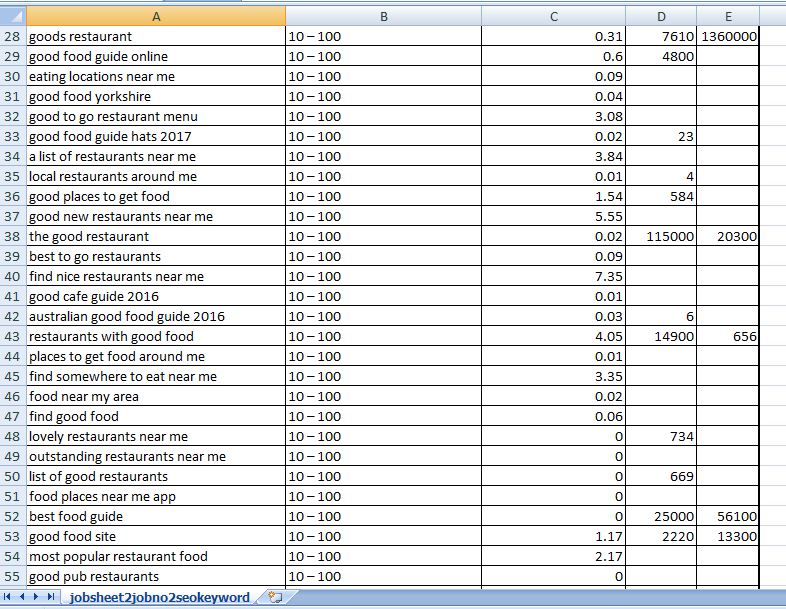Select column C header
This screenshot has width=786, height=609.
coord(554,17)
